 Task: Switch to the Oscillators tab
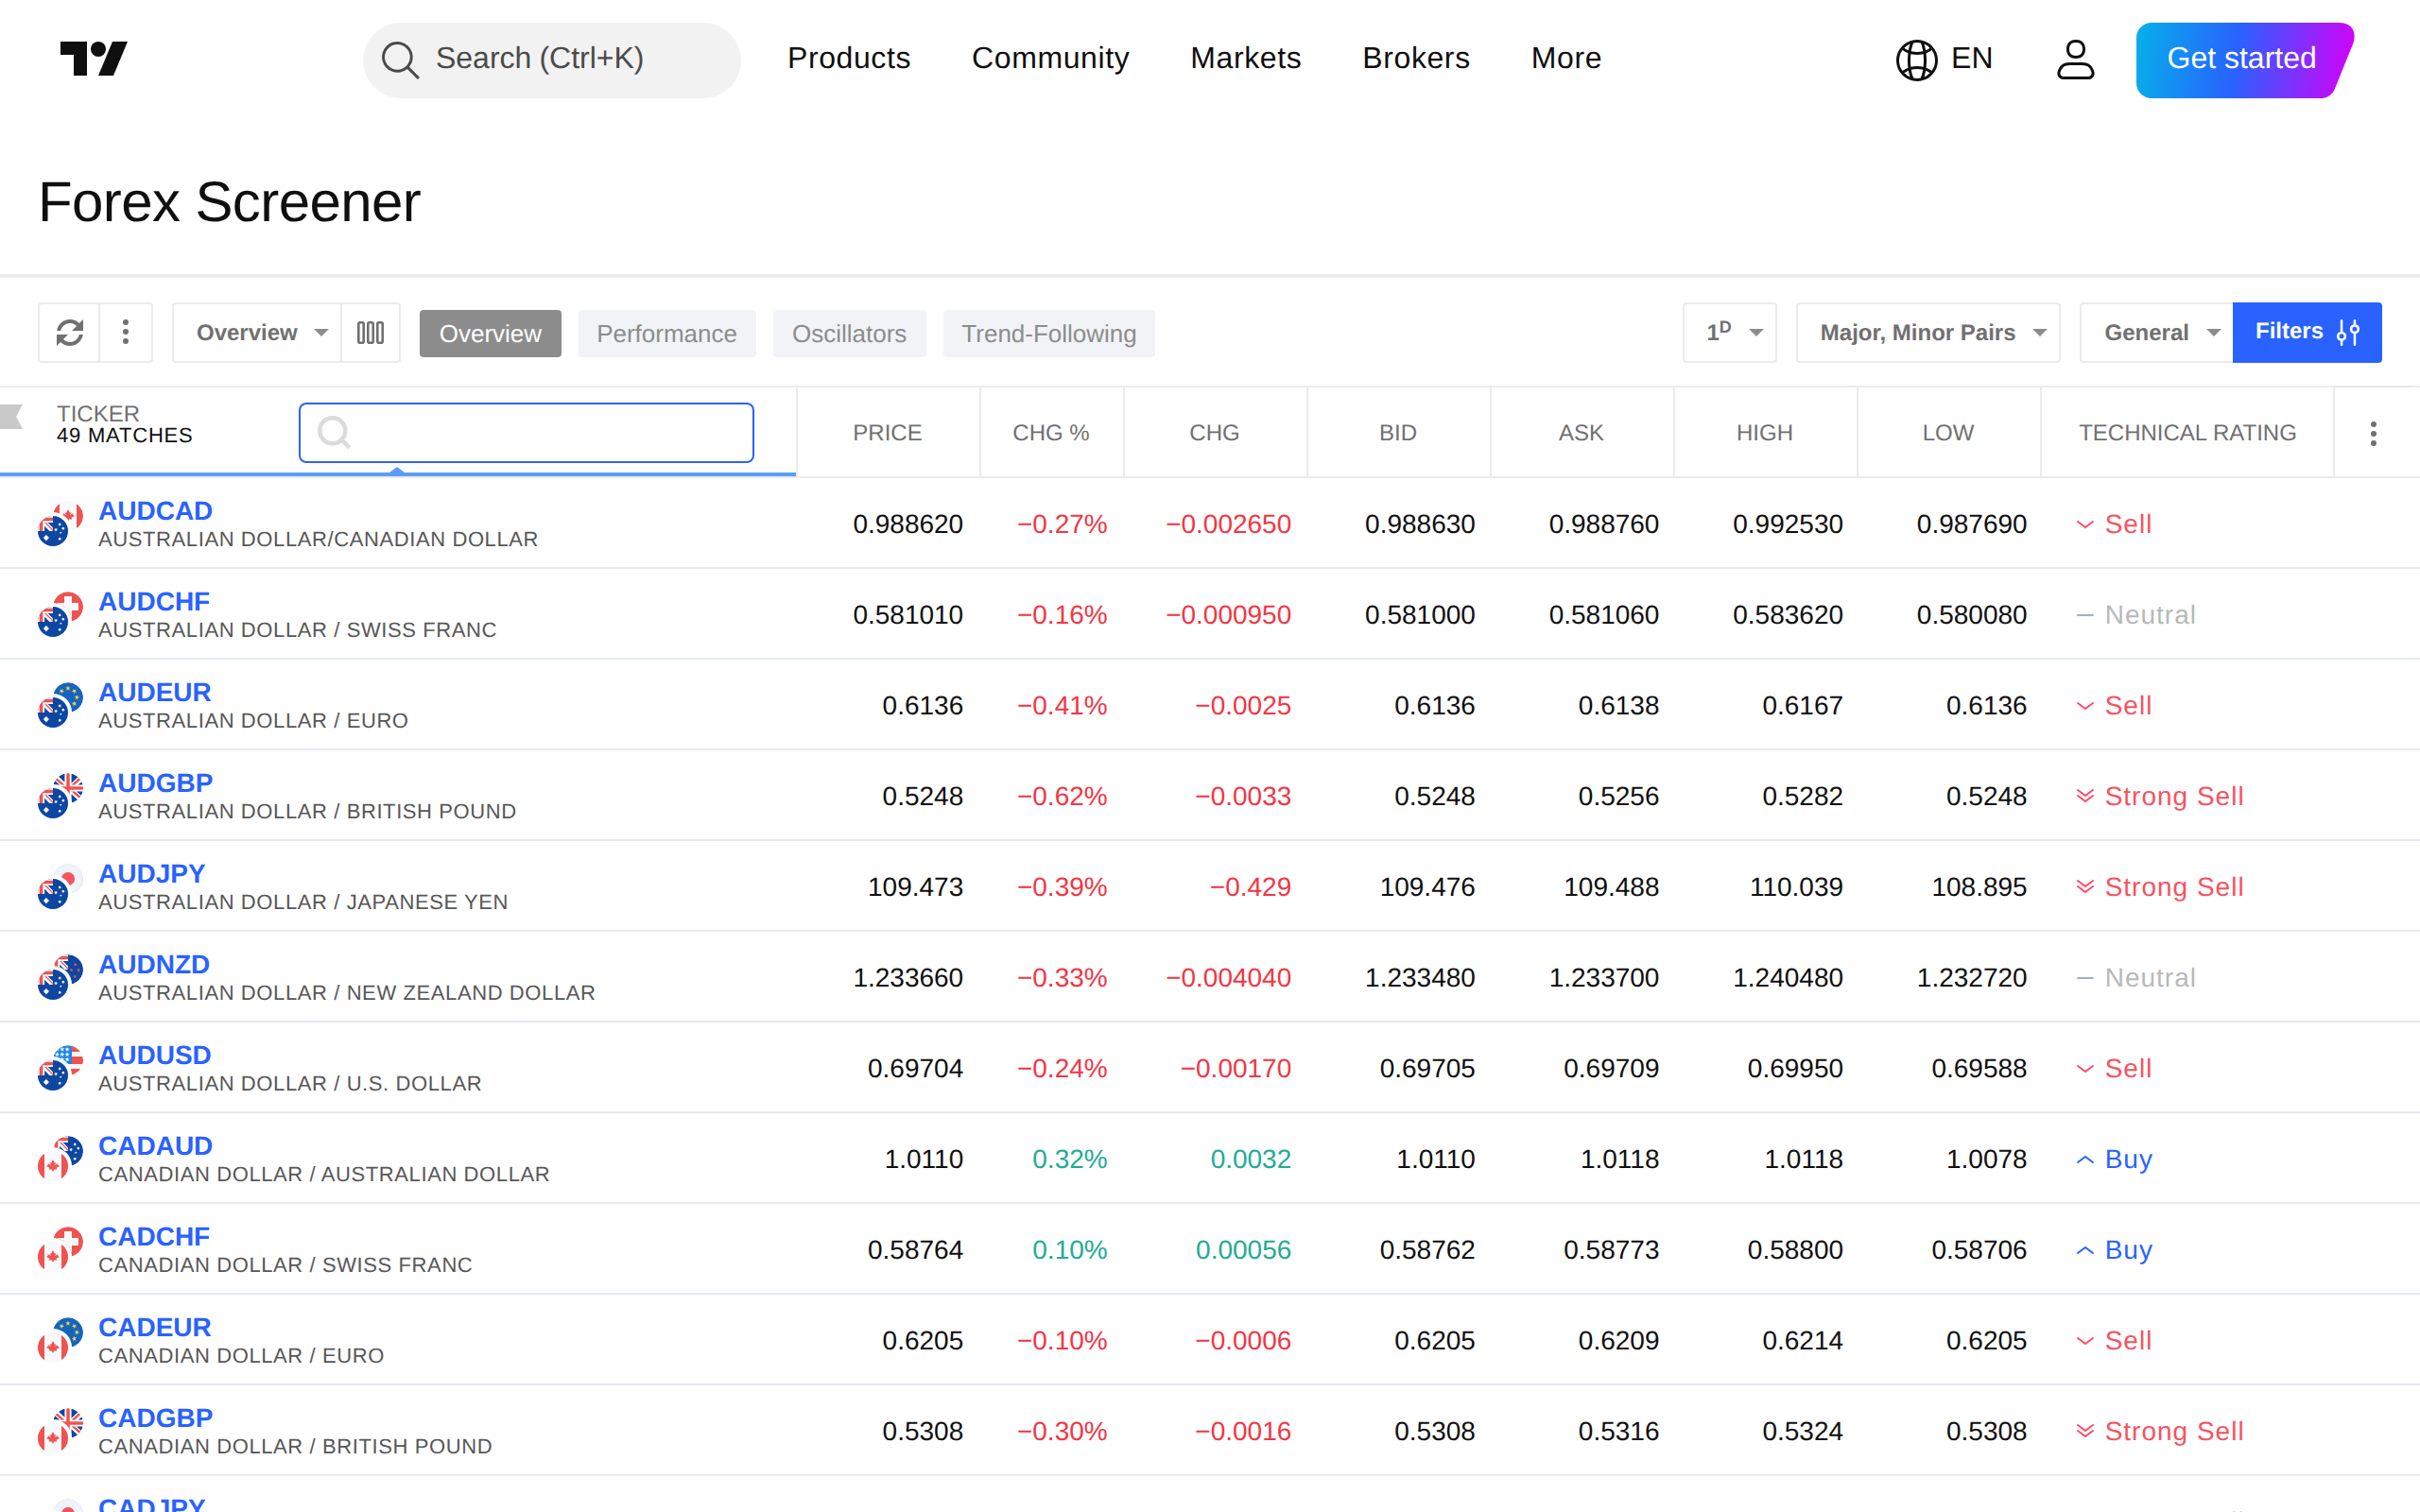[x=849, y=333]
